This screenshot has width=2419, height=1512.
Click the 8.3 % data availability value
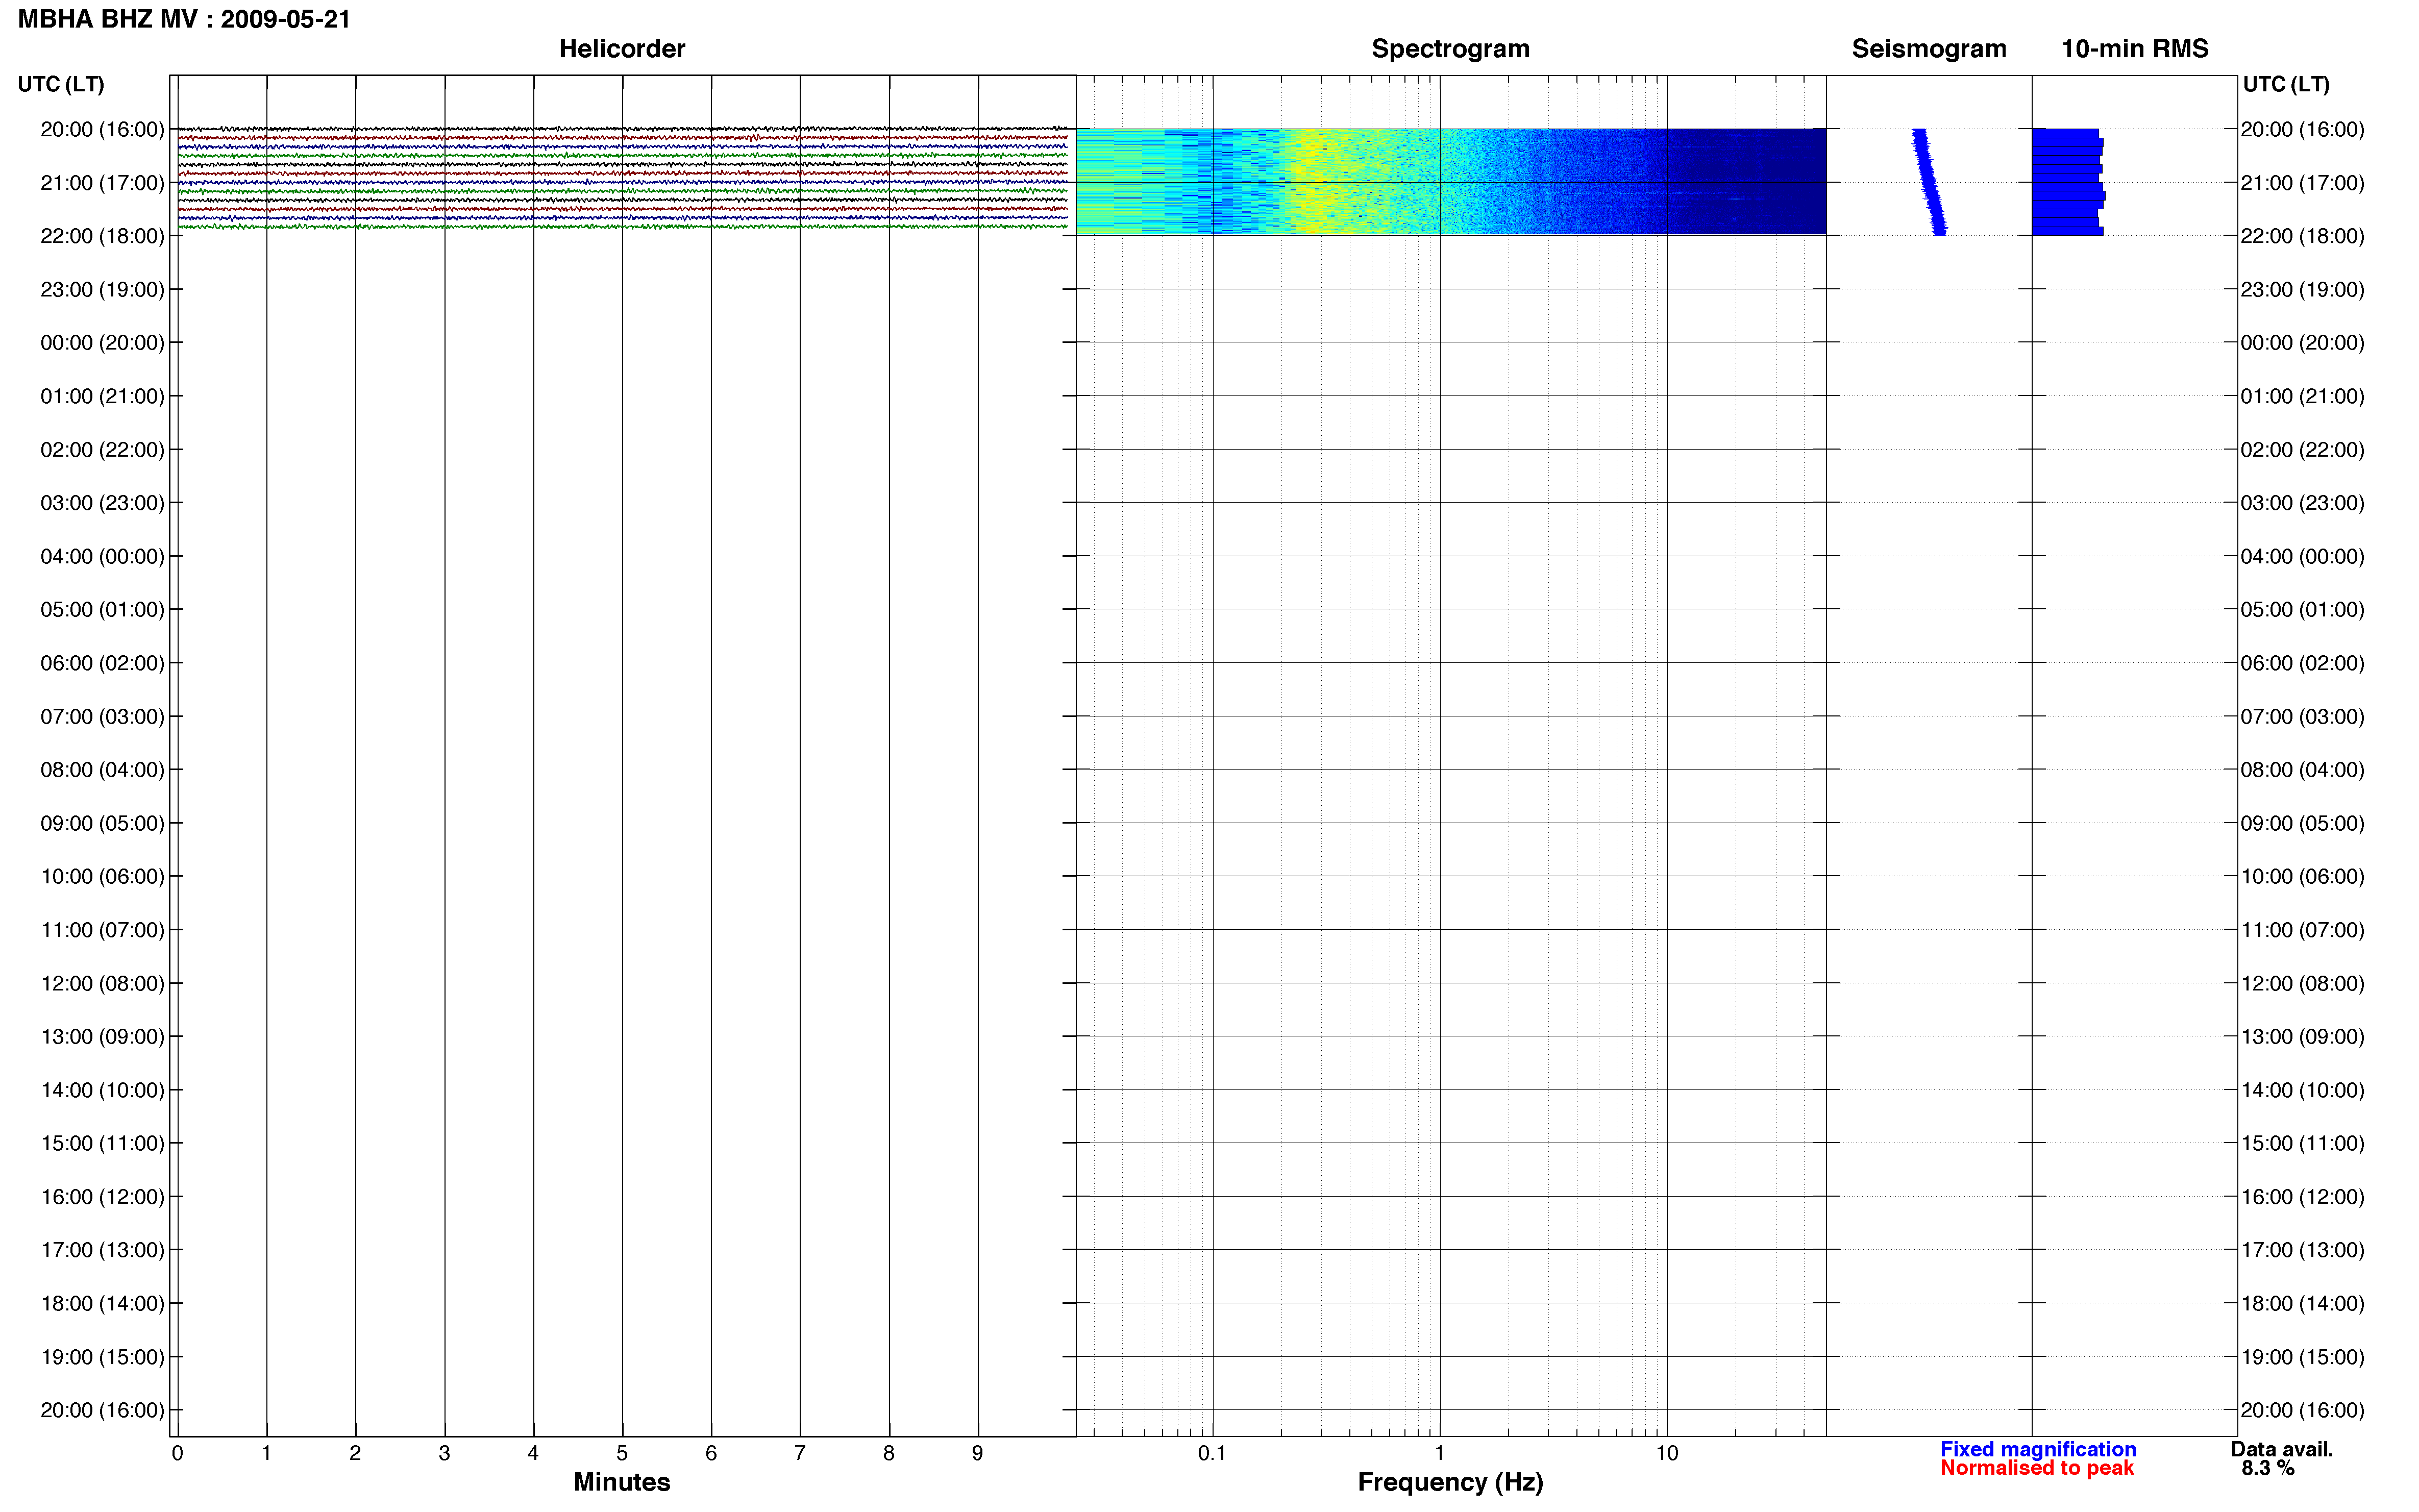tap(2268, 1468)
